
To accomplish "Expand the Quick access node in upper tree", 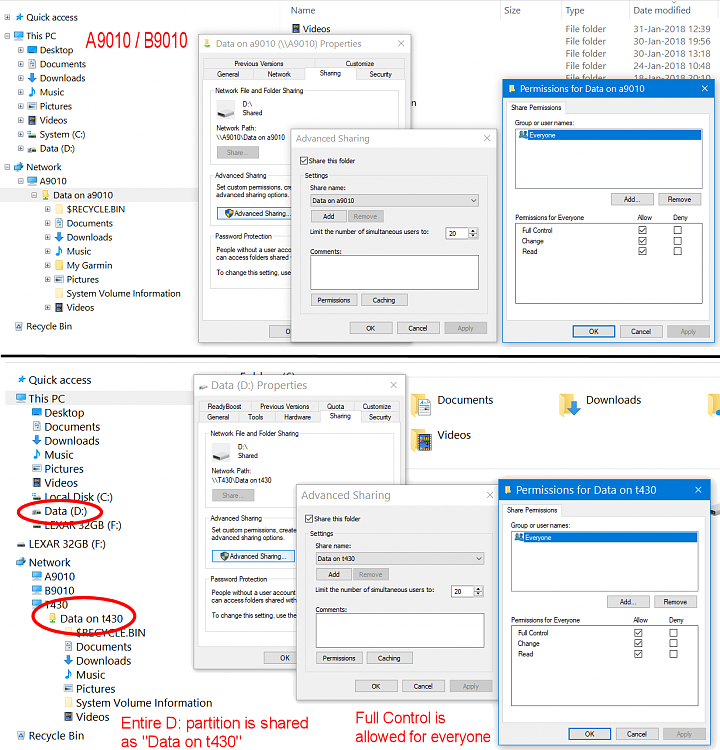I will pos(7,17).
